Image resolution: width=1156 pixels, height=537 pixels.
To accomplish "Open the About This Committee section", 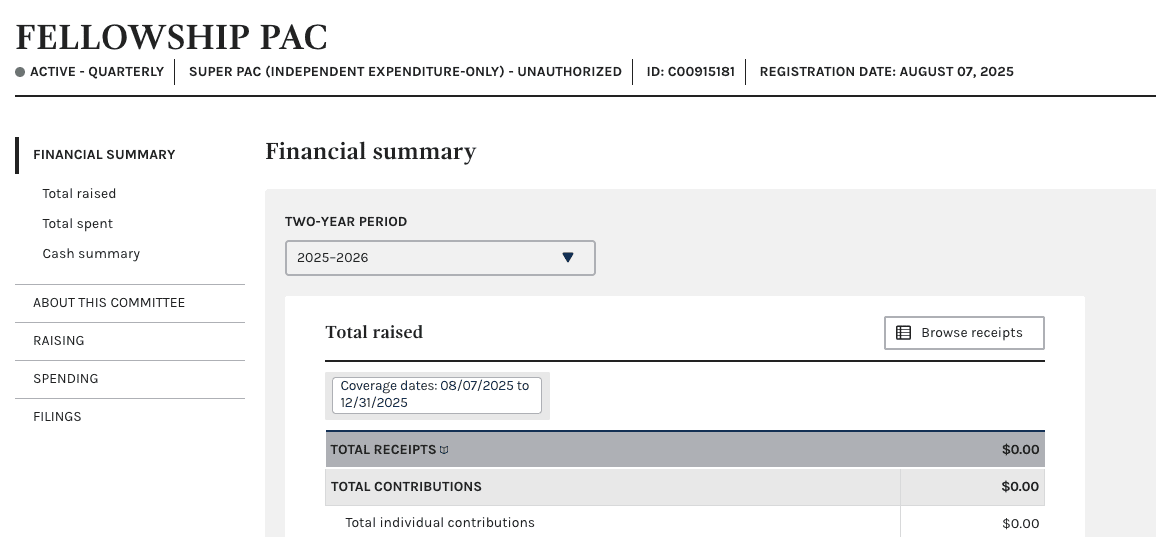I will 109,303.
